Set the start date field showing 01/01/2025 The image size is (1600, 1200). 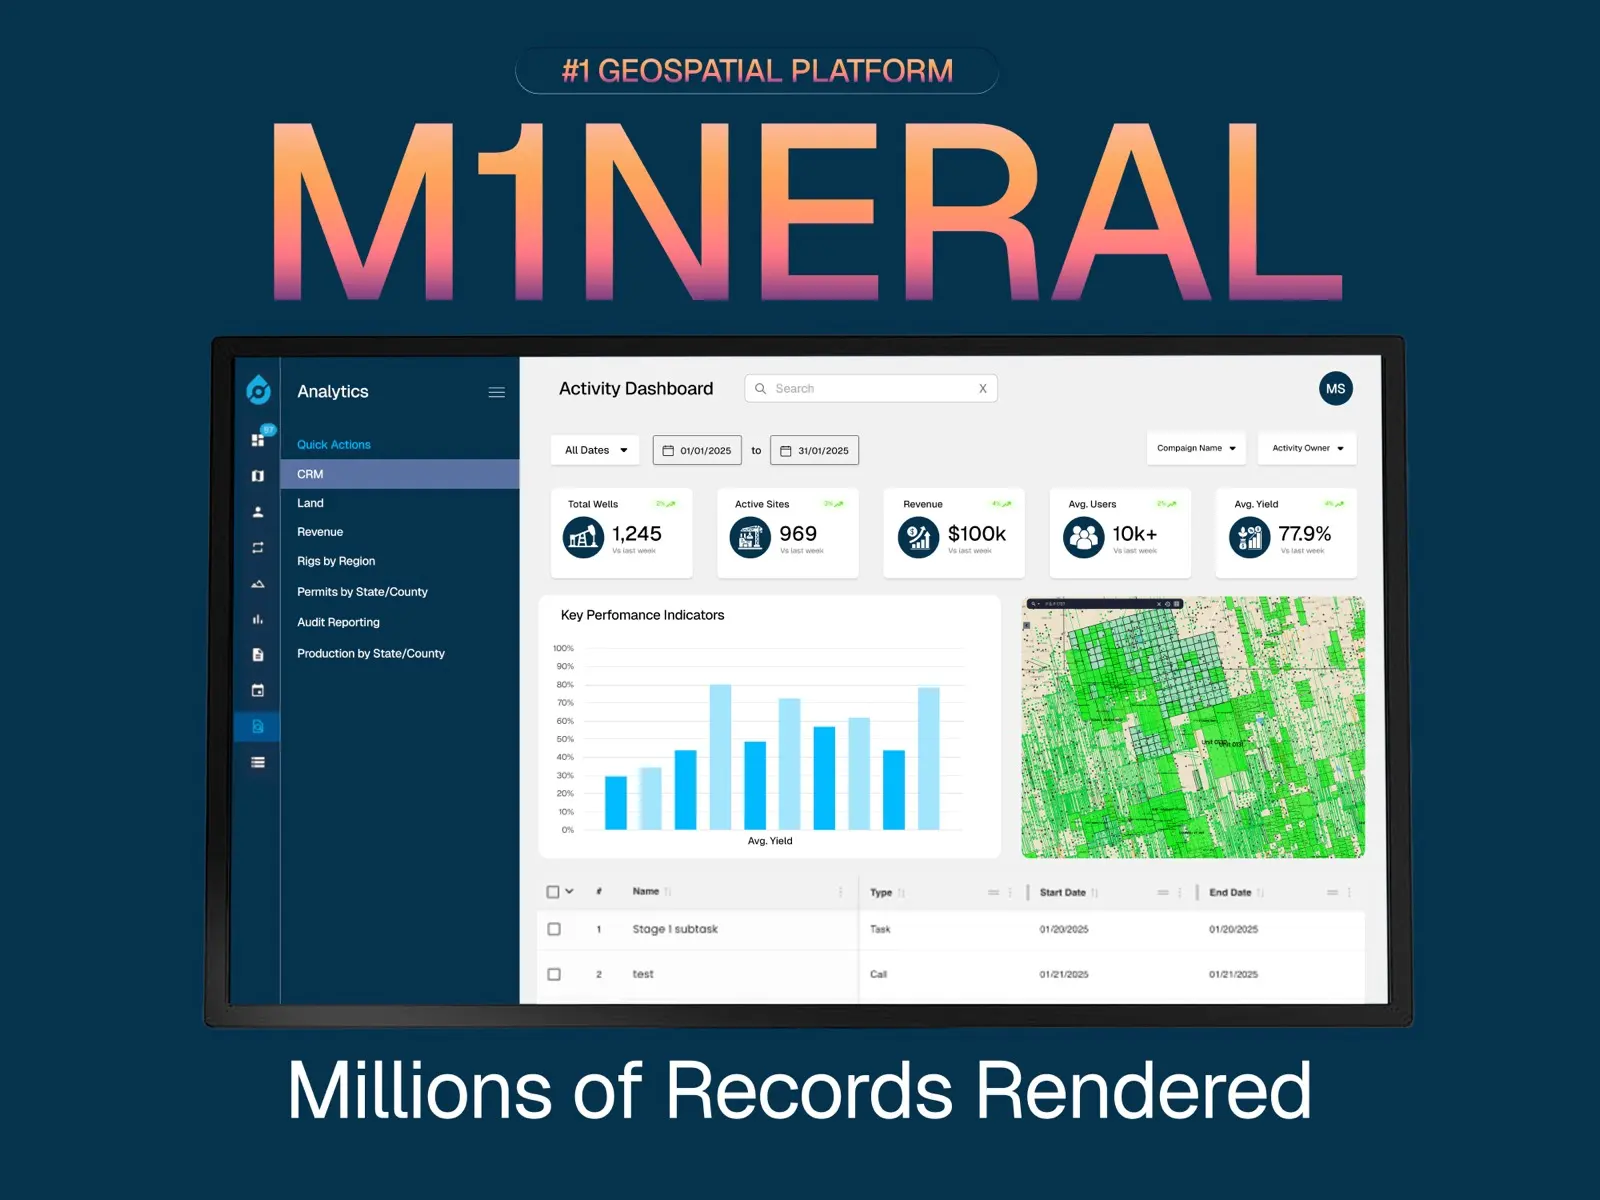[697, 451]
